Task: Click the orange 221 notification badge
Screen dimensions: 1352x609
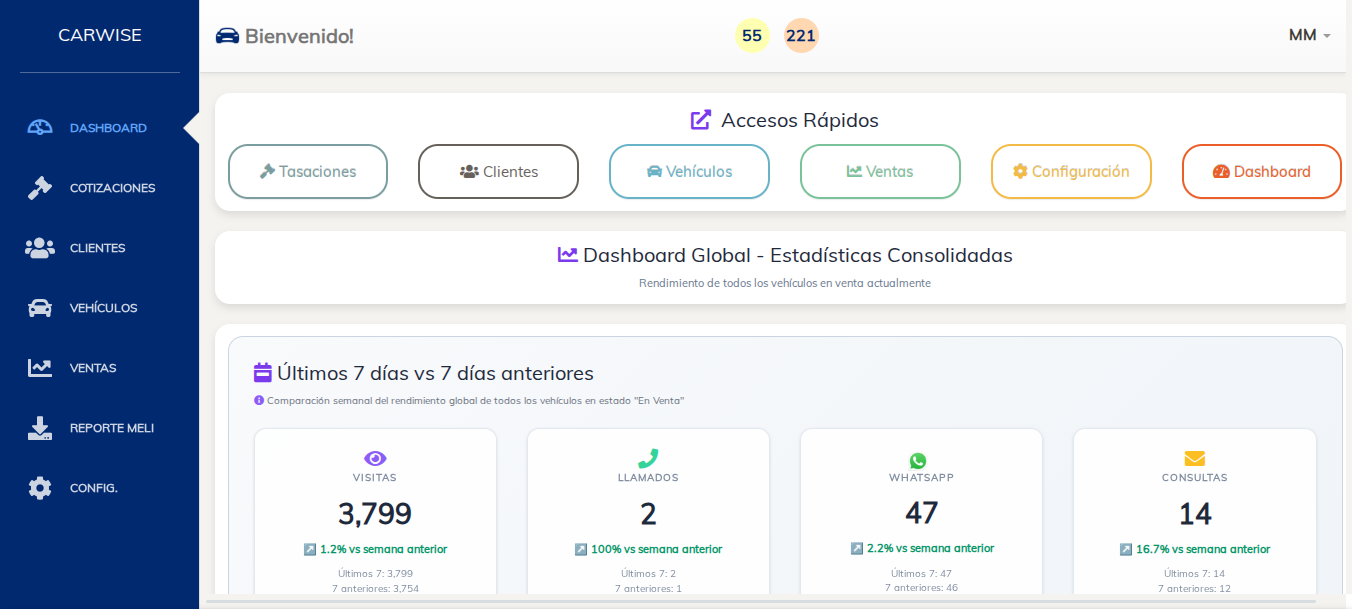Action: (800, 35)
